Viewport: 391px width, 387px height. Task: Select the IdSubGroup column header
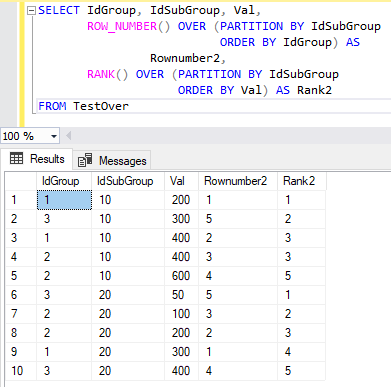pyautogui.click(x=128, y=181)
